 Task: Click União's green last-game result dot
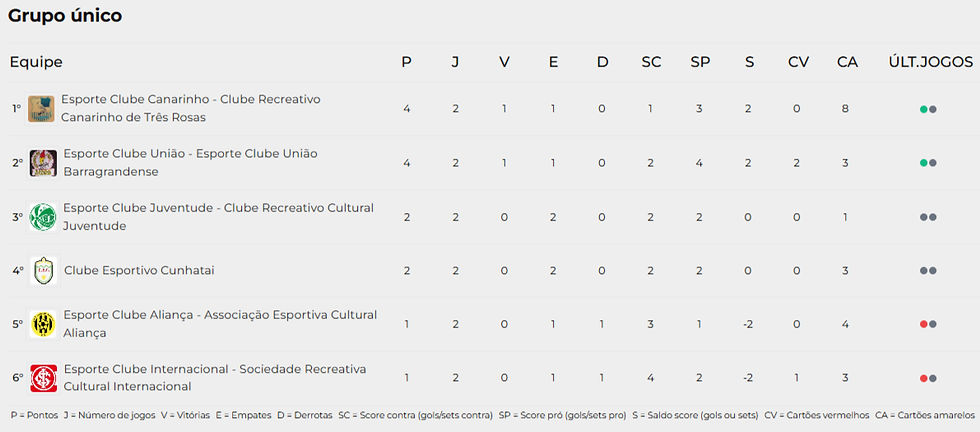tap(923, 163)
